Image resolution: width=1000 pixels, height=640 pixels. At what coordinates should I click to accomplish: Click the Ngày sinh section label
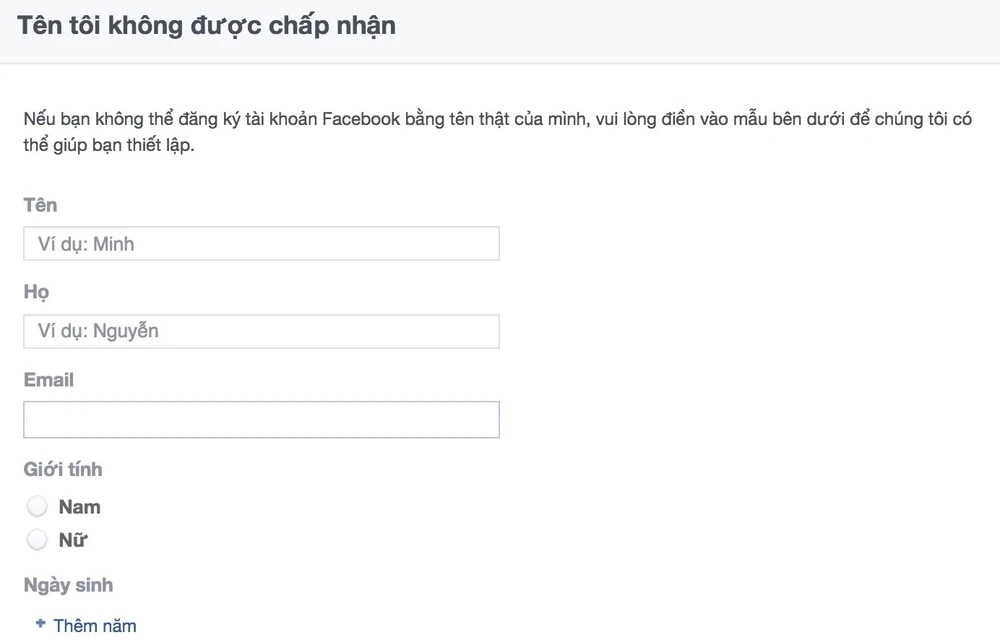pyautogui.click(x=68, y=585)
